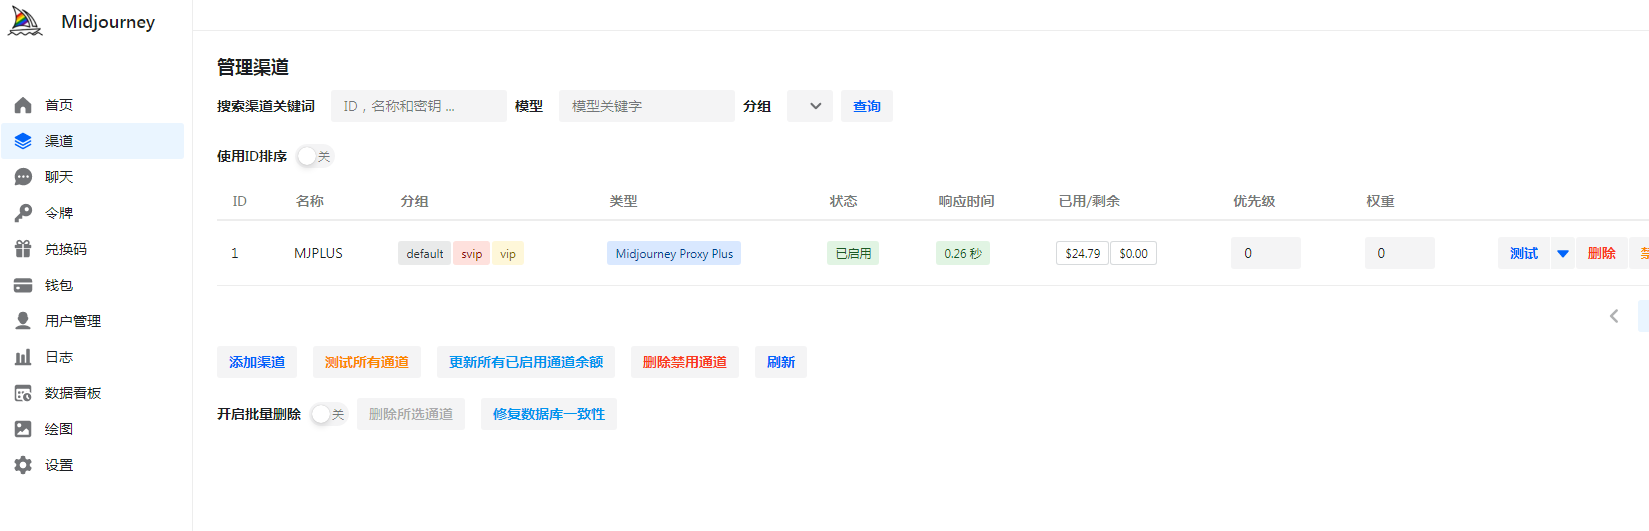The height and width of the screenshot is (531, 1649).
Task: Click the 响应时间 column header
Action: click(x=966, y=201)
